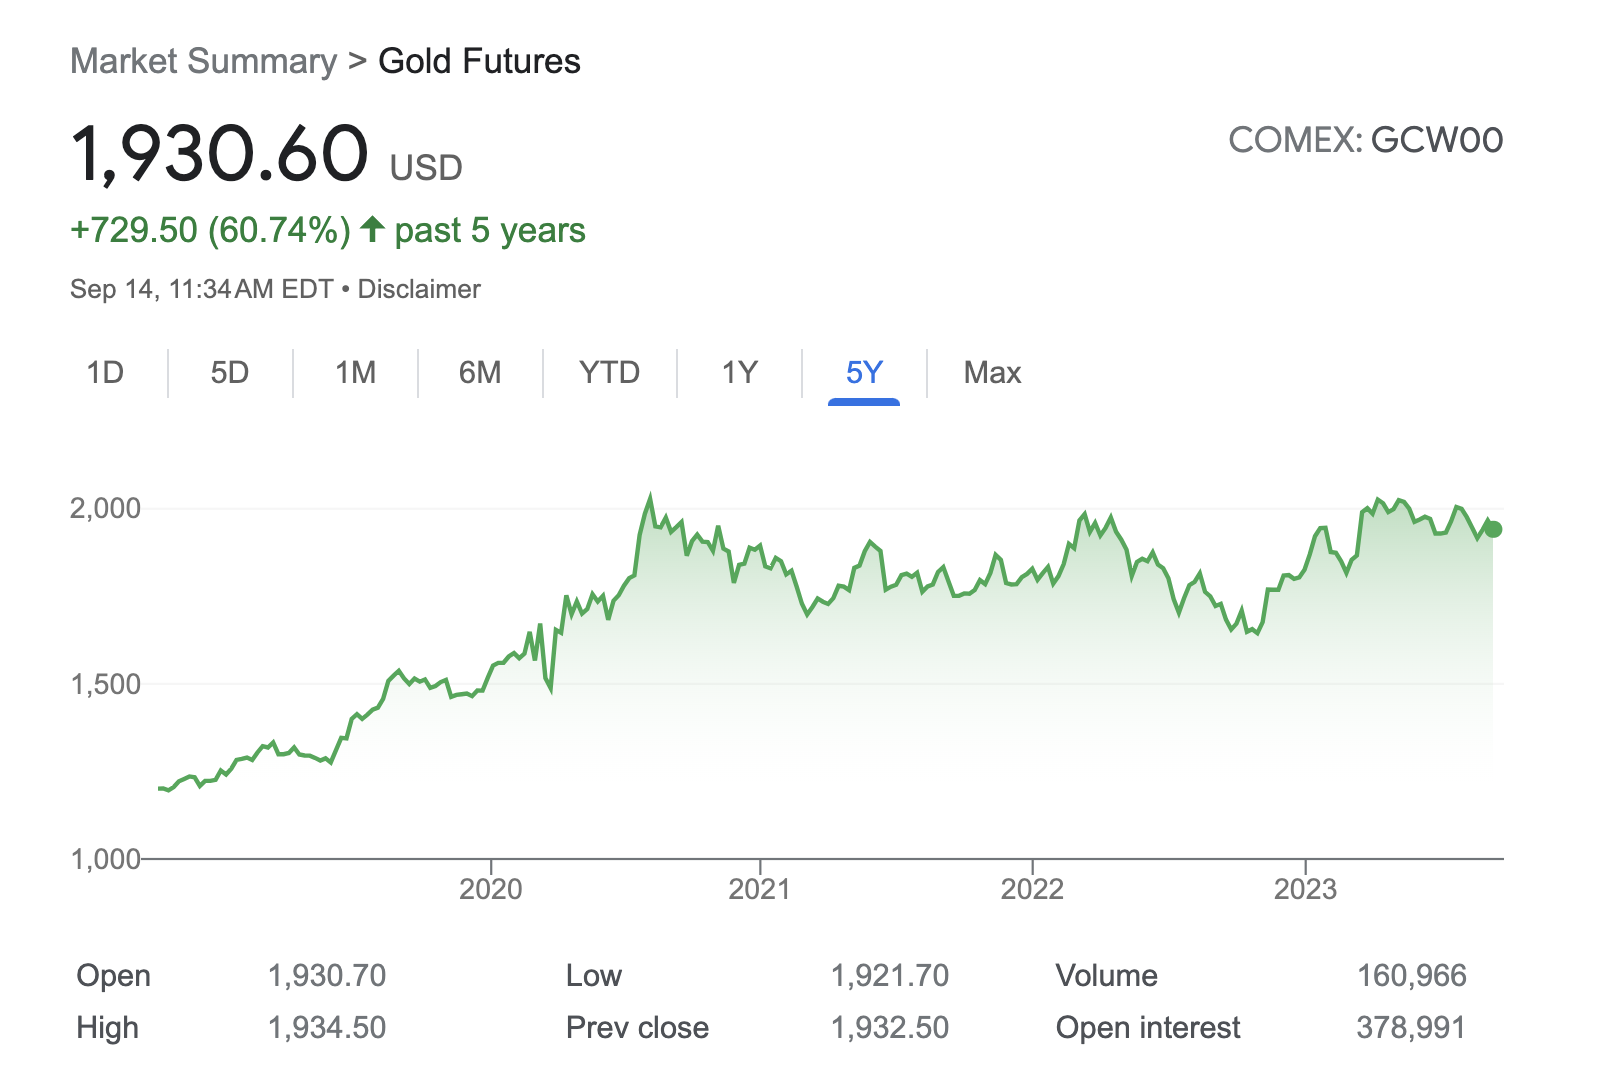The width and height of the screenshot is (1600, 1075).
Task: Click the 2020 marker on time axis
Action: coord(490,889)
